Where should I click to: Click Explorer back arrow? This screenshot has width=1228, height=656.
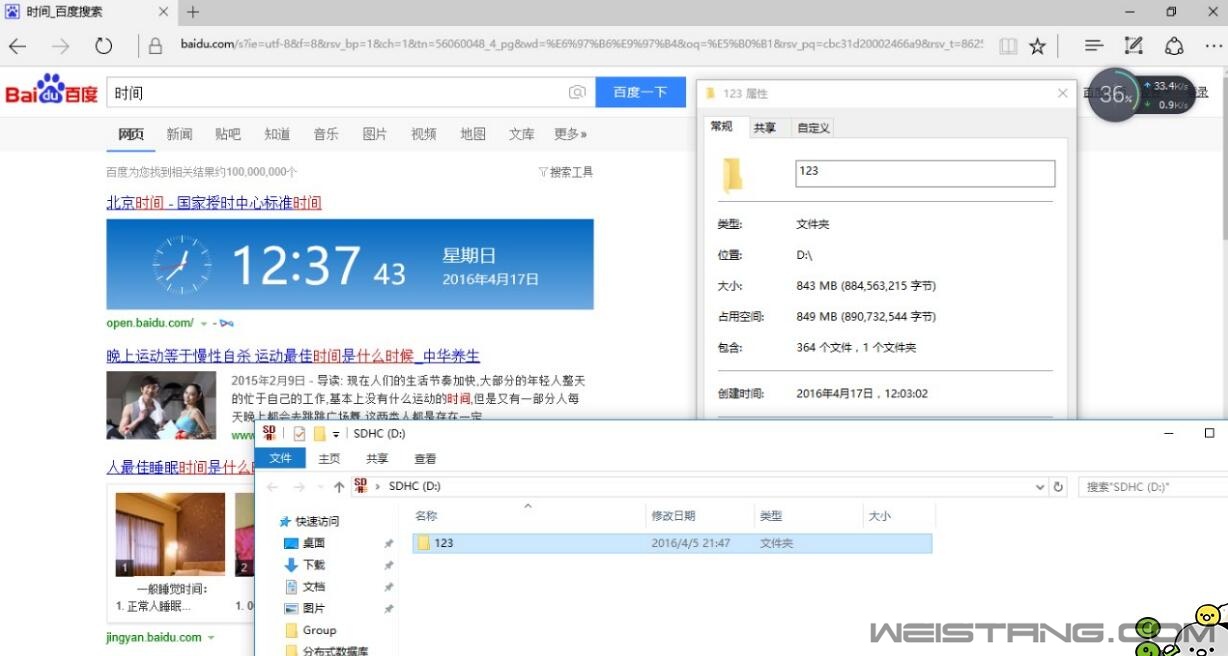click(273, 487)
